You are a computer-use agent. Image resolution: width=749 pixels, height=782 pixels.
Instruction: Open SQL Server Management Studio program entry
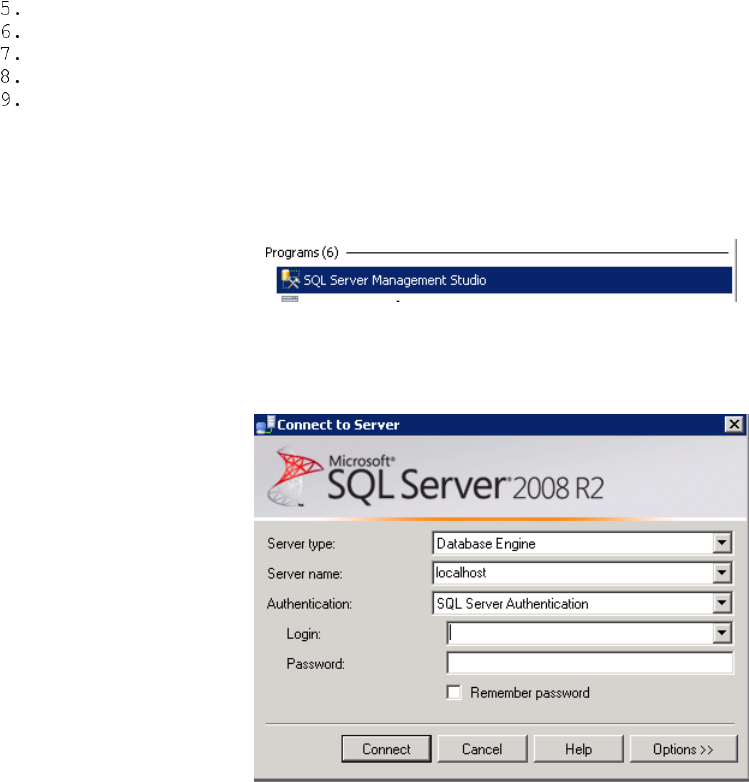coord(504,280)
